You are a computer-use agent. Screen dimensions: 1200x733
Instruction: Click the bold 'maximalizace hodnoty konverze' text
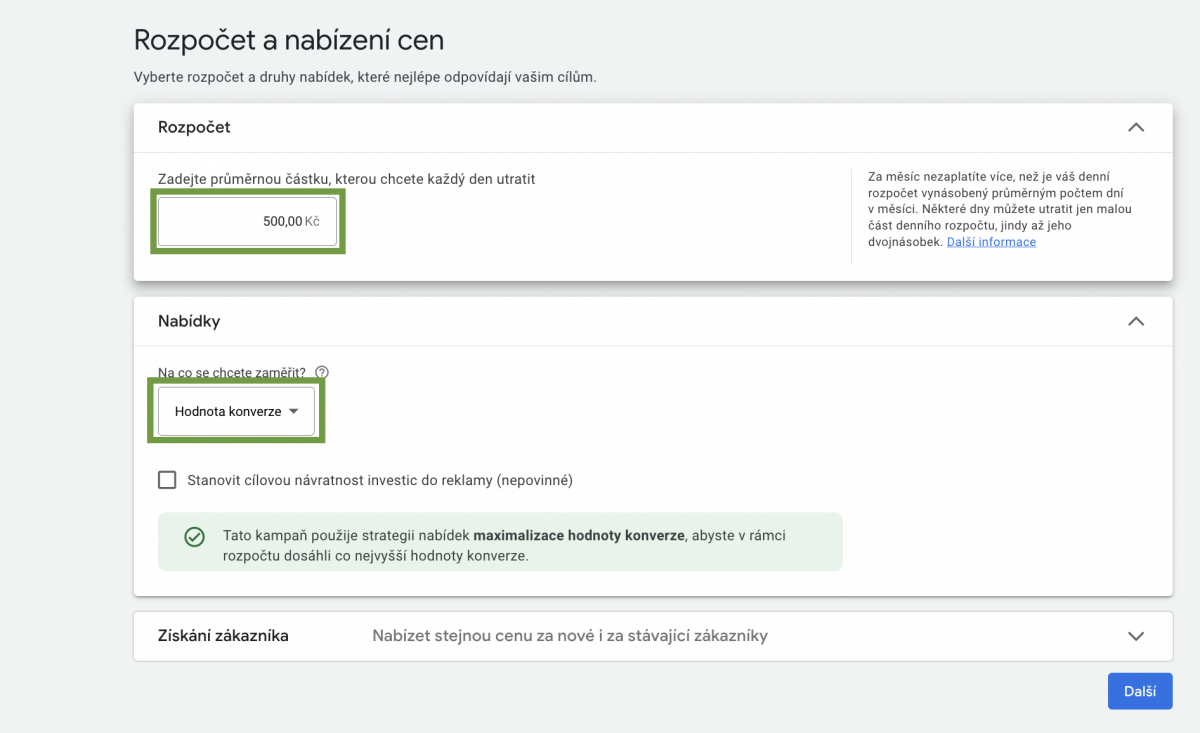(x=579, y=535)
